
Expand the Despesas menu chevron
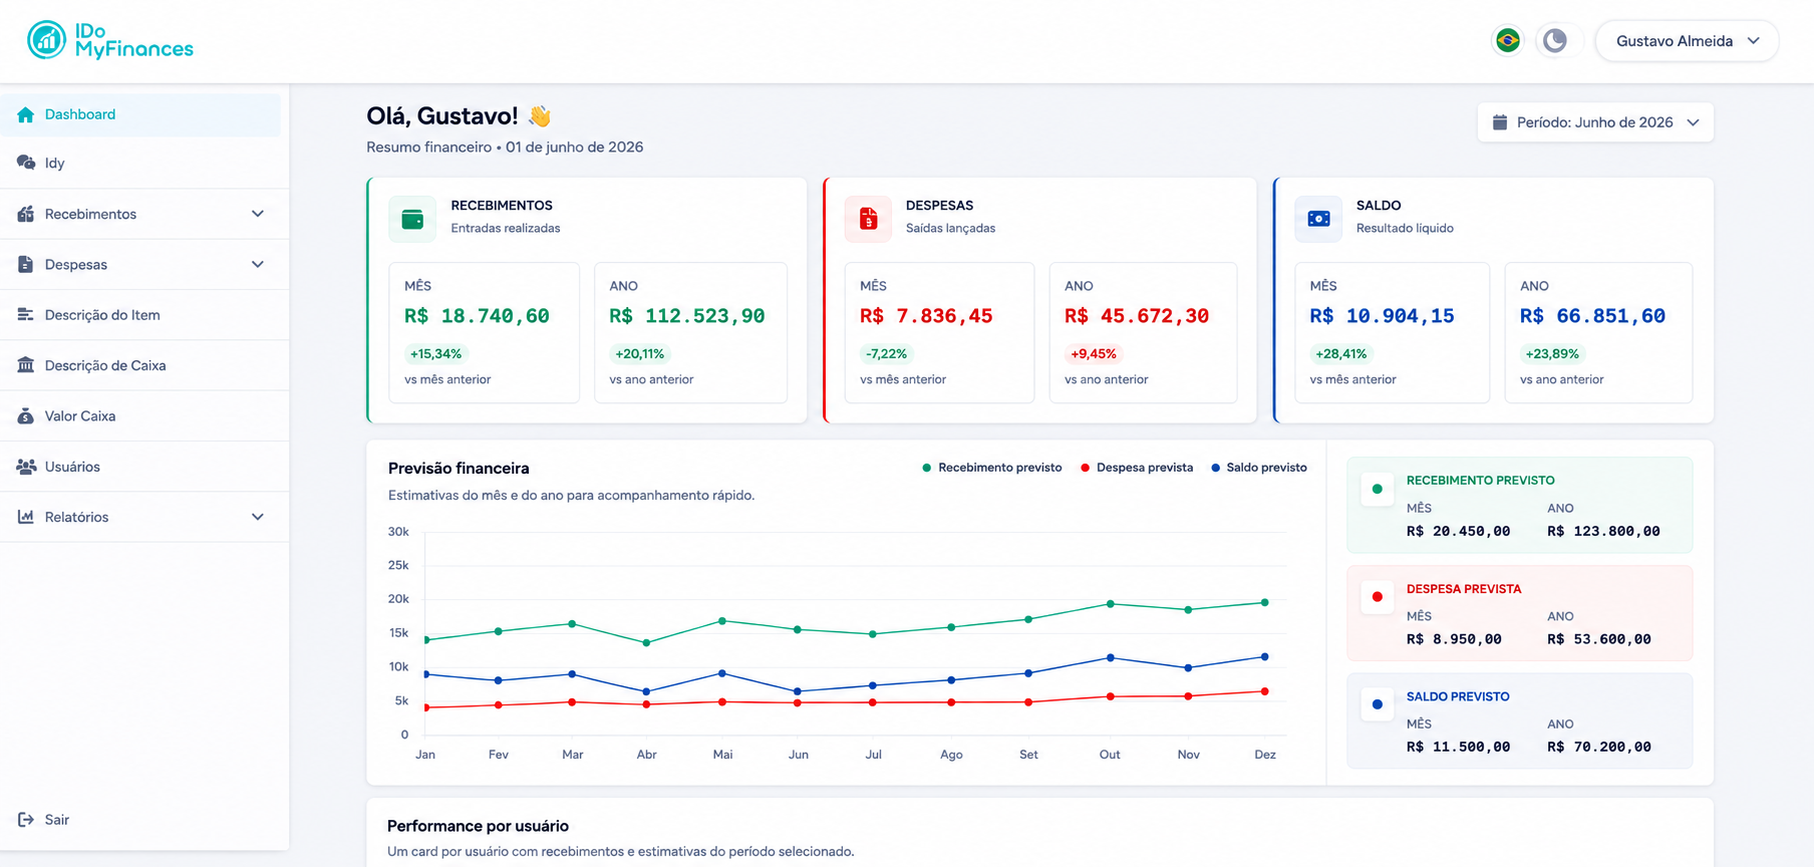coord(258,265)
